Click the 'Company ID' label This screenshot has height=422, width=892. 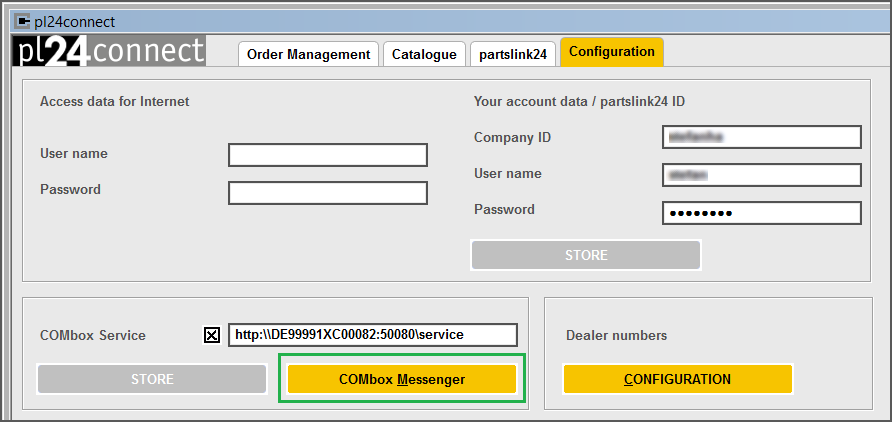pyautogui.click(x=512, y=138)
